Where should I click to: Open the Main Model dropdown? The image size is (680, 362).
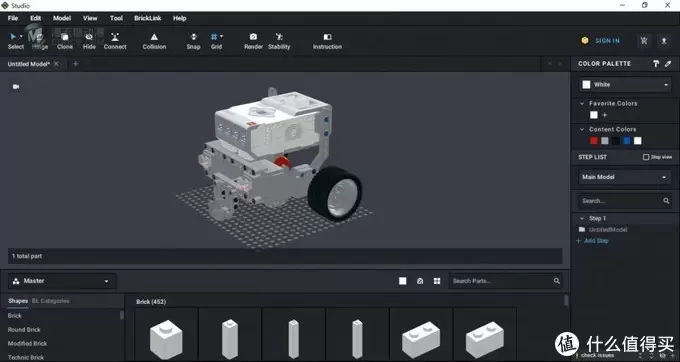[x=625, y=177]
